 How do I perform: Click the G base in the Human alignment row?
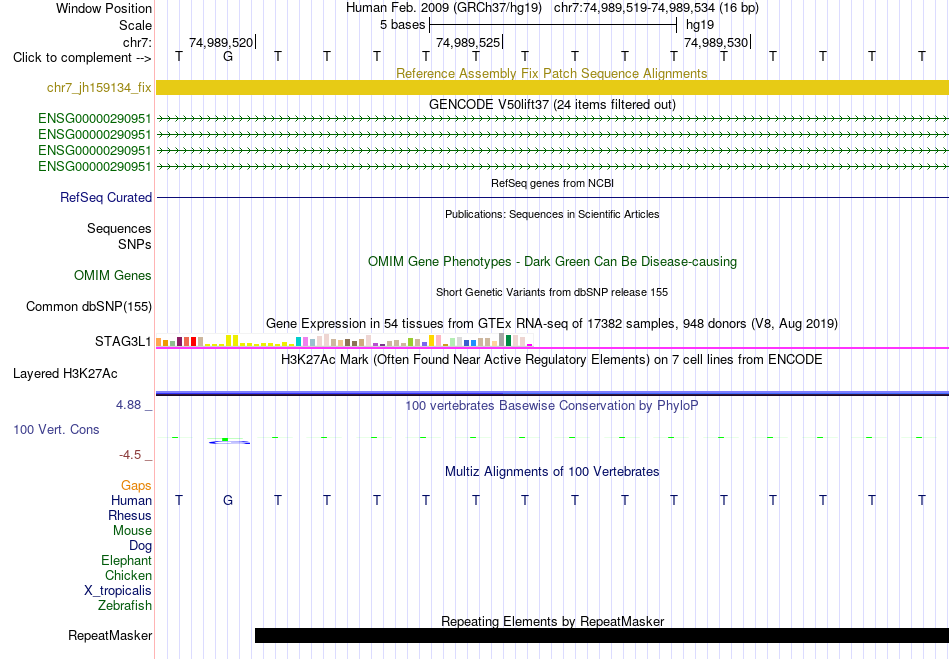coord(228,500)
